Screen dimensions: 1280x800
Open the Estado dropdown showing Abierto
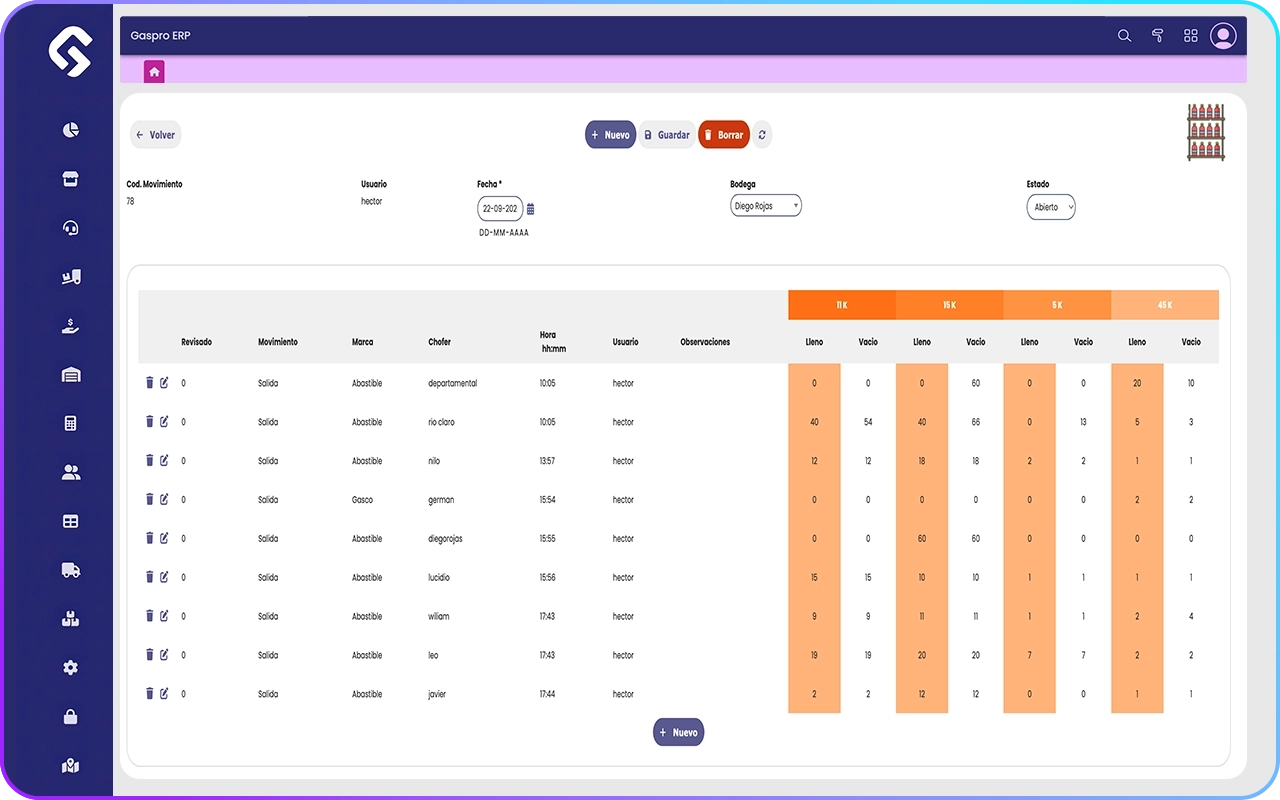[x=1050, y=207]
